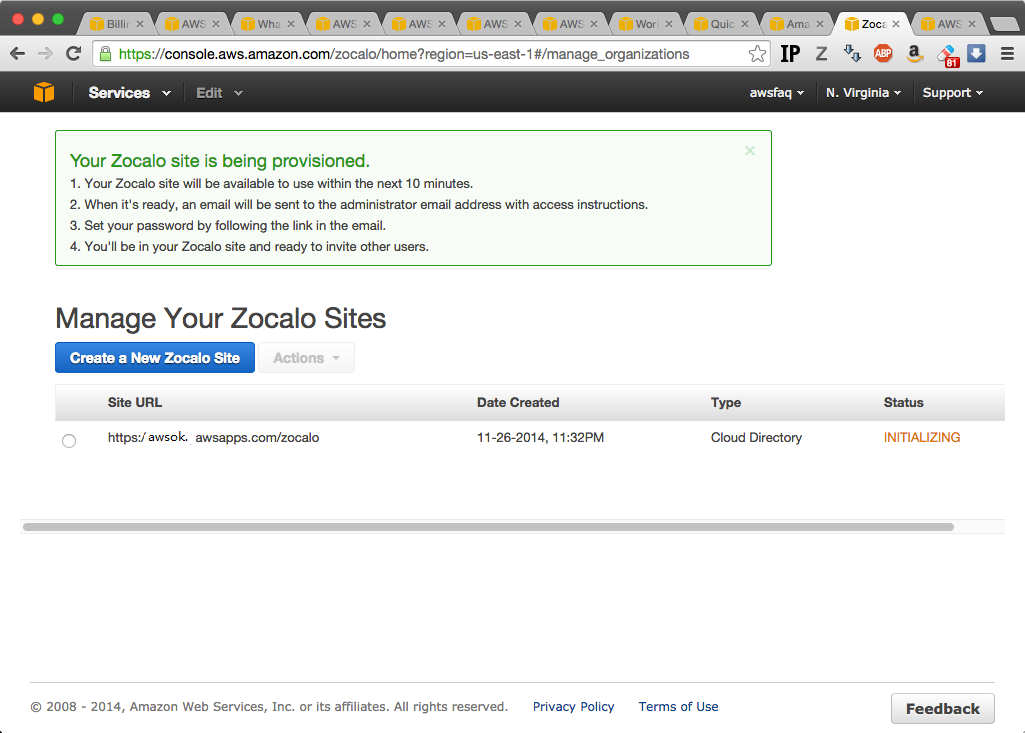This screenshot has width=1025, height=733.
Task: Select the awsapps.com/zocalo site radio button
Action: point(69,441)
